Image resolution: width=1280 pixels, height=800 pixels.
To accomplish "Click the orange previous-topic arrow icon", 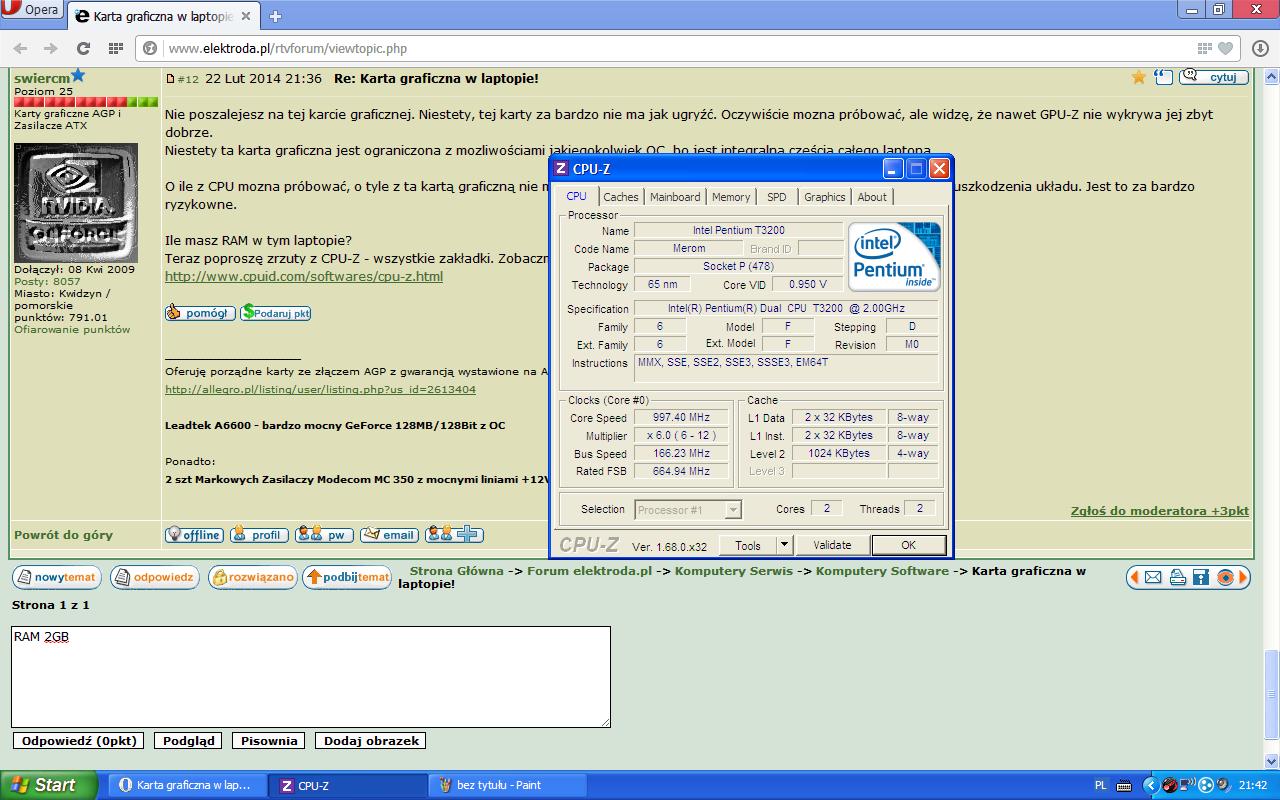I will [1135, 577].
